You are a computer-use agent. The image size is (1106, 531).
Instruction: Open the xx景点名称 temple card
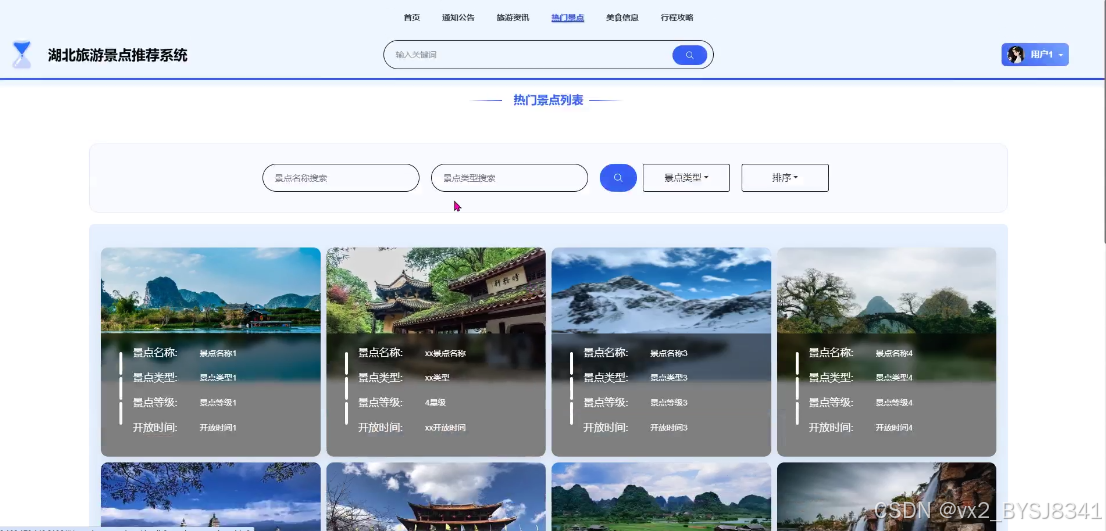point(436,352)
